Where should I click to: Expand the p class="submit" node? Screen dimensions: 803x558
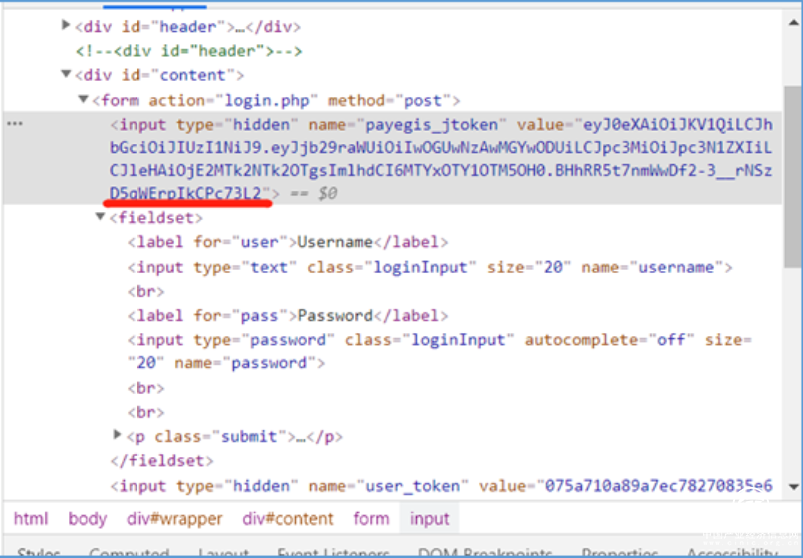(118, 436)
